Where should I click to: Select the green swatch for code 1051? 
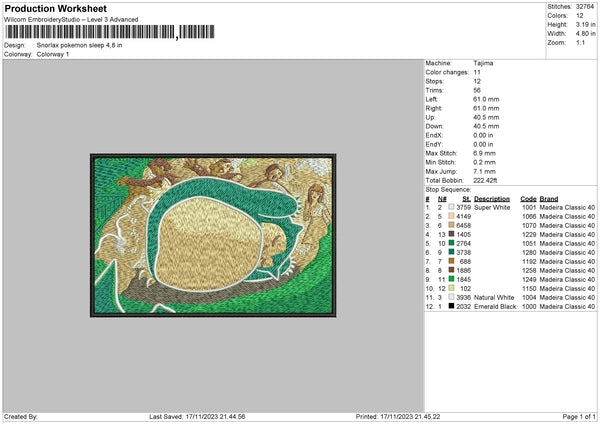[452, 243]
